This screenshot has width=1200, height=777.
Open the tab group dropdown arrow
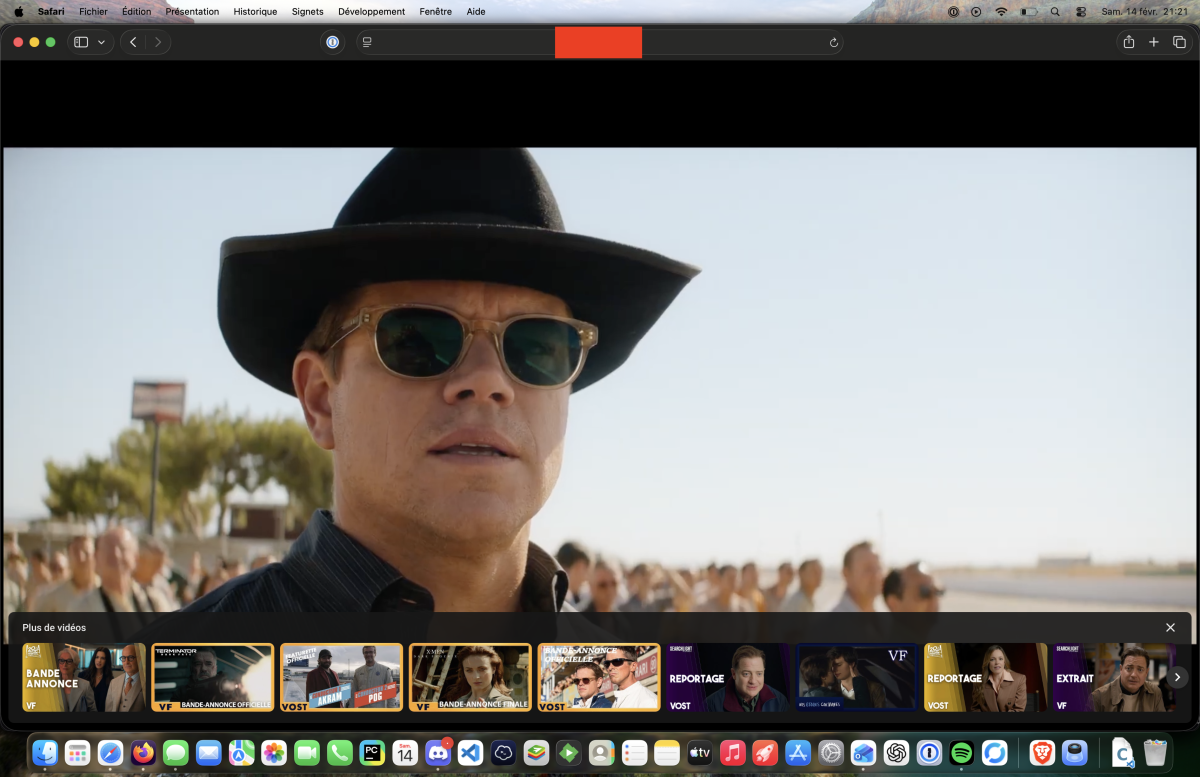pyautogui.click(x=101, y=42)
